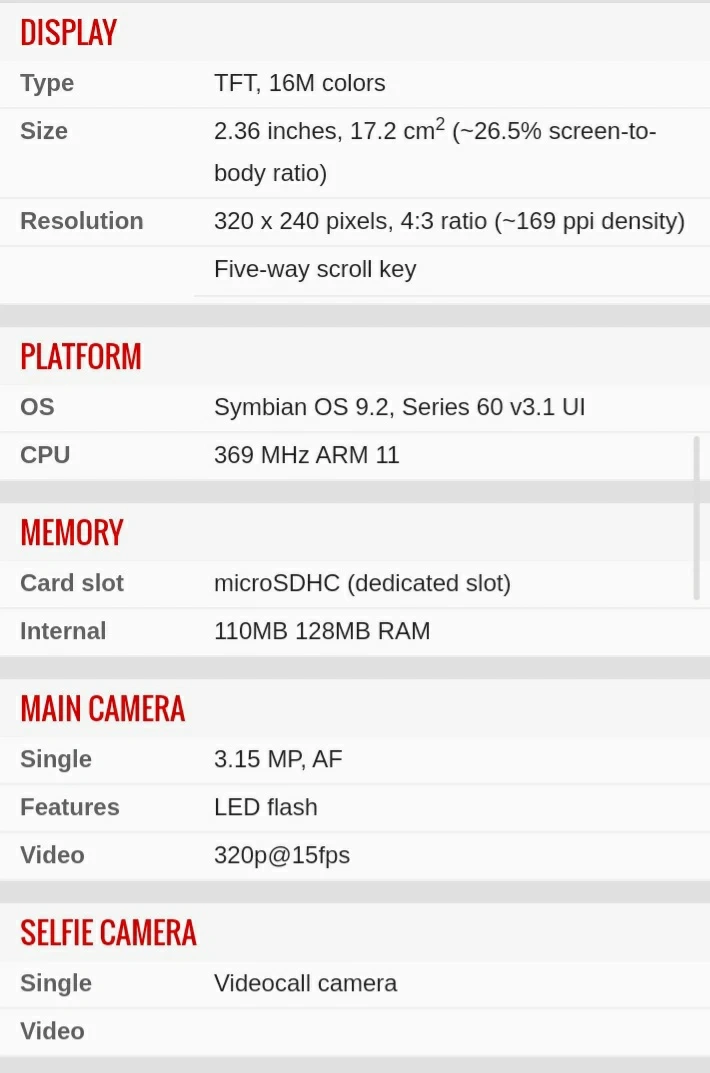710x1073 pixels.
Task: Select the Symbian OS 9.2 value text
Action: click(302, 407)
